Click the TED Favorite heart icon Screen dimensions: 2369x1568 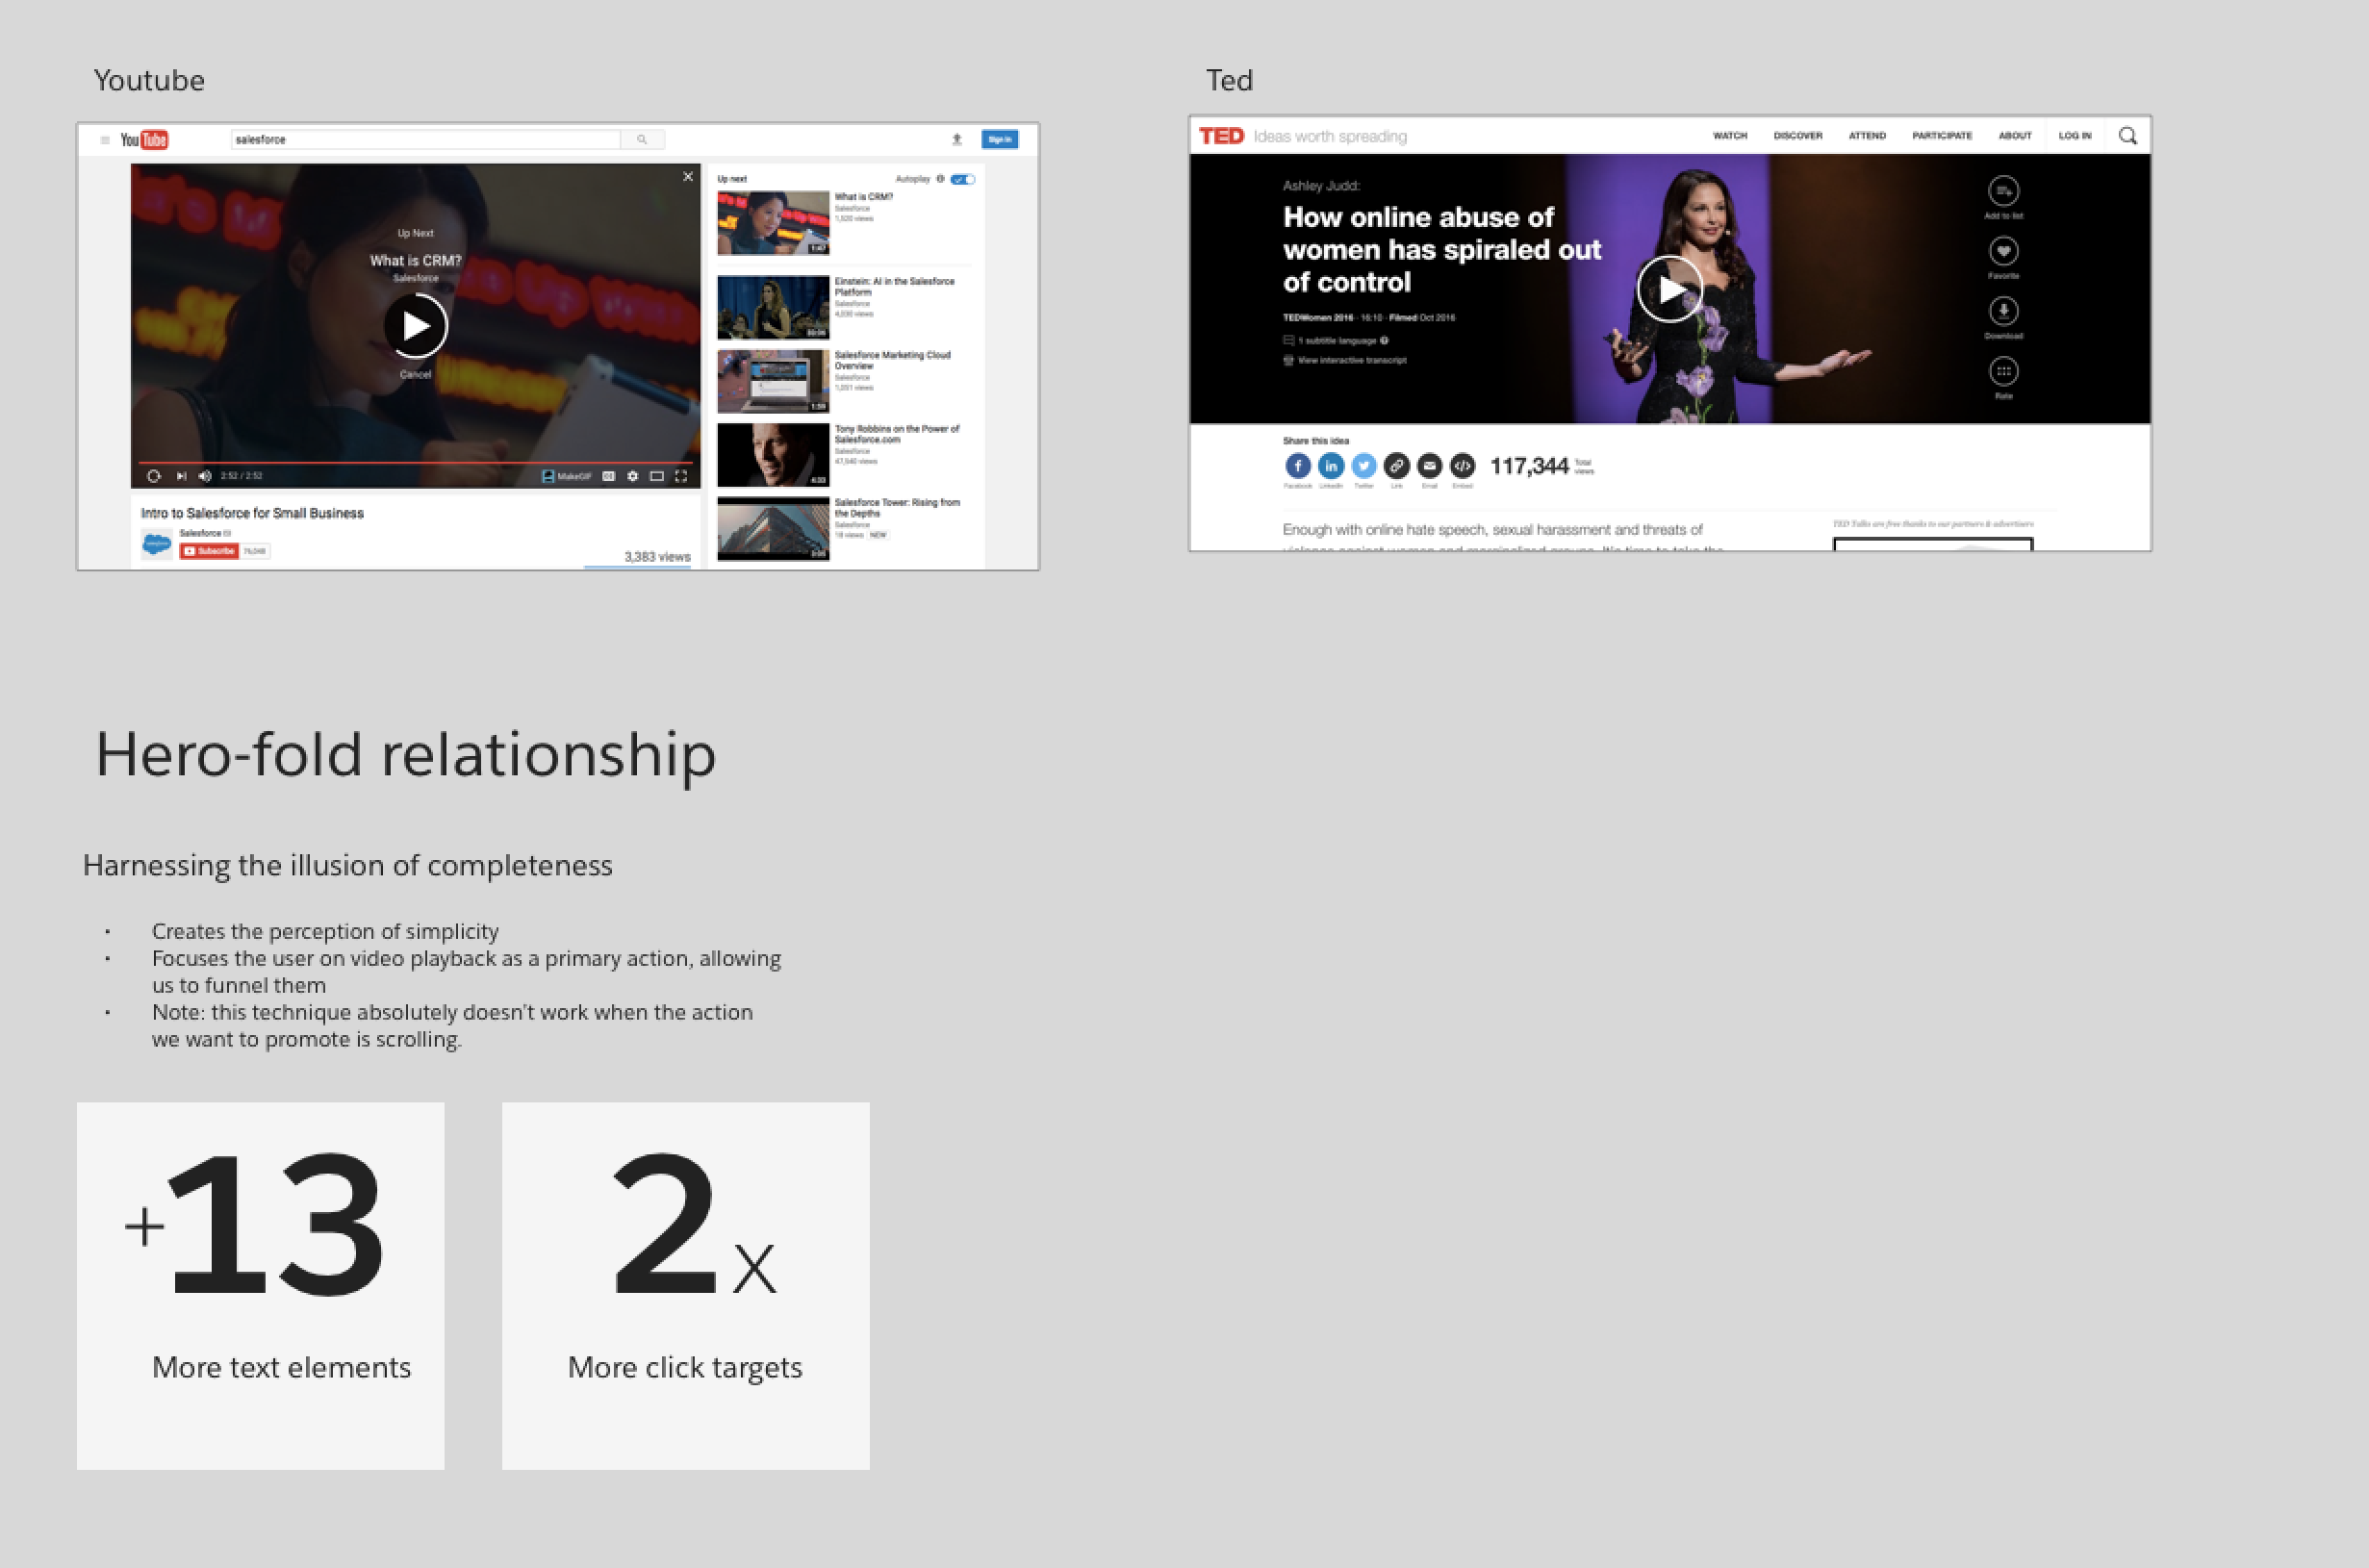point(2003,251)
